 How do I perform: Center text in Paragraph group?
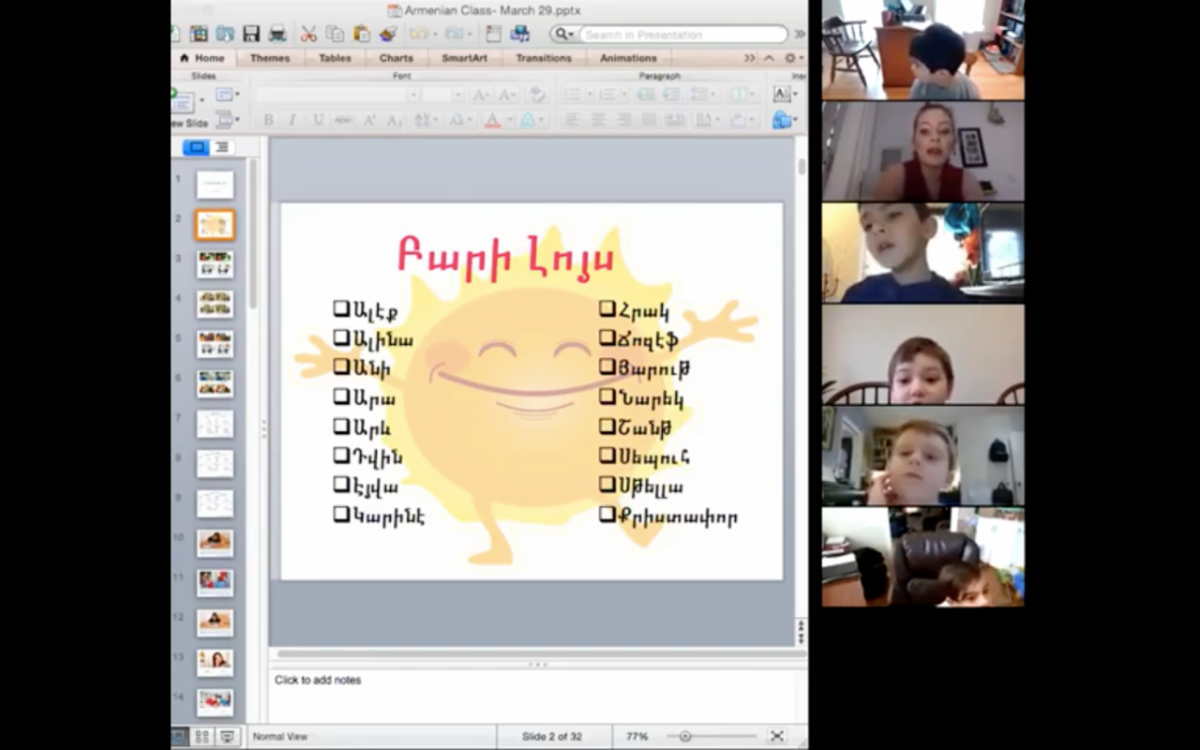598,120
